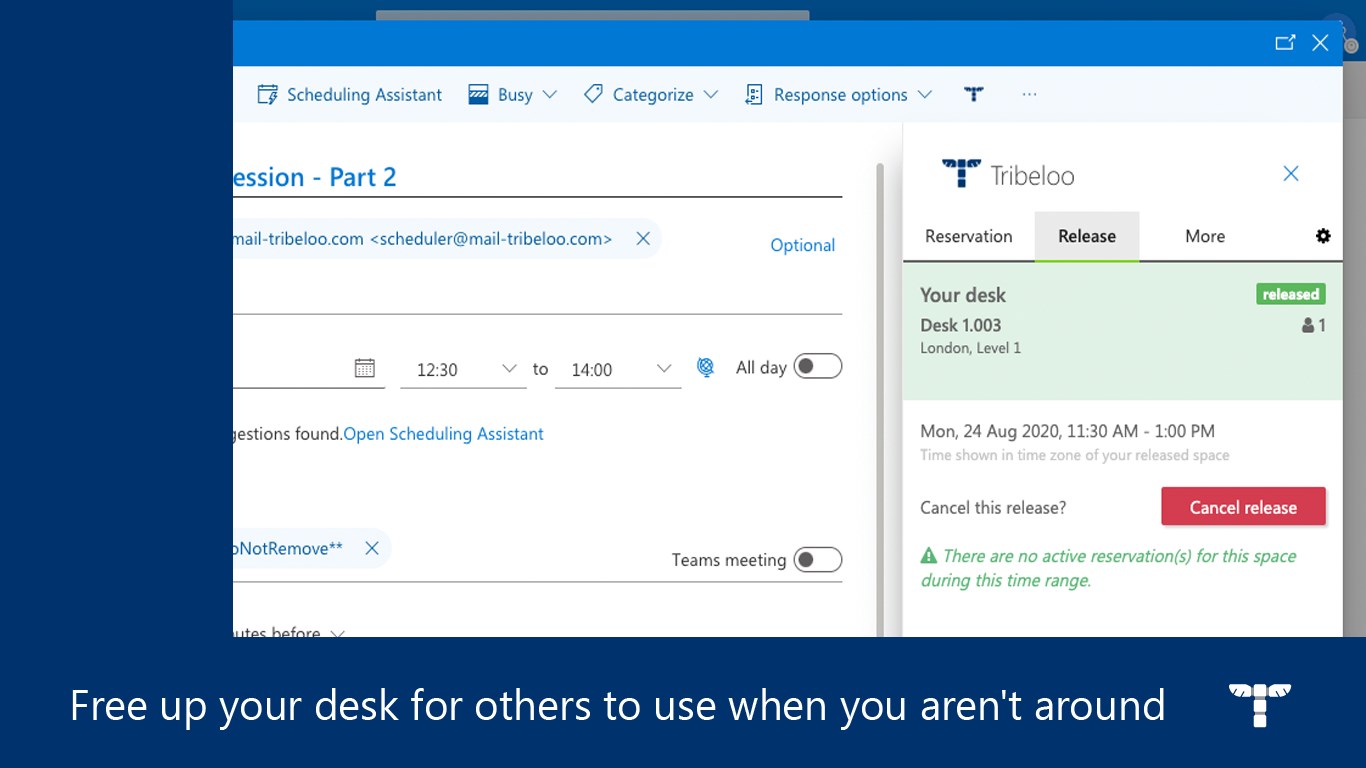Click the Optional attendees link
1366x768 pixels.
click(x=802, y=245)
